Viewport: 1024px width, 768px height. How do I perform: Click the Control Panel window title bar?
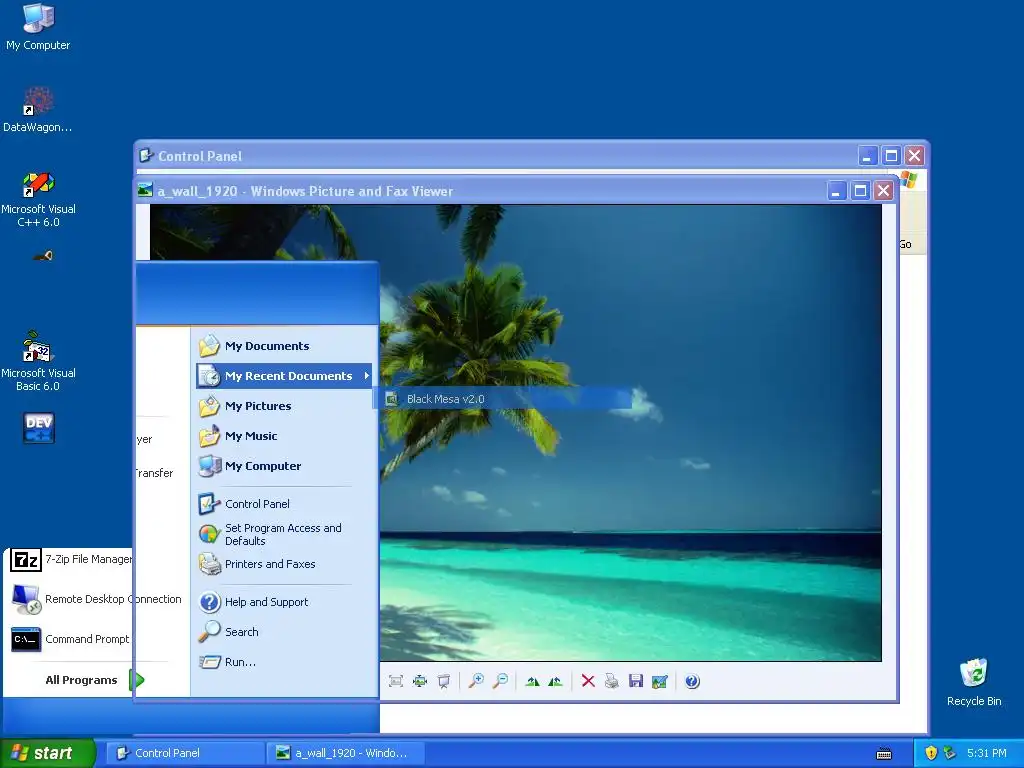[x=496, y=156]
